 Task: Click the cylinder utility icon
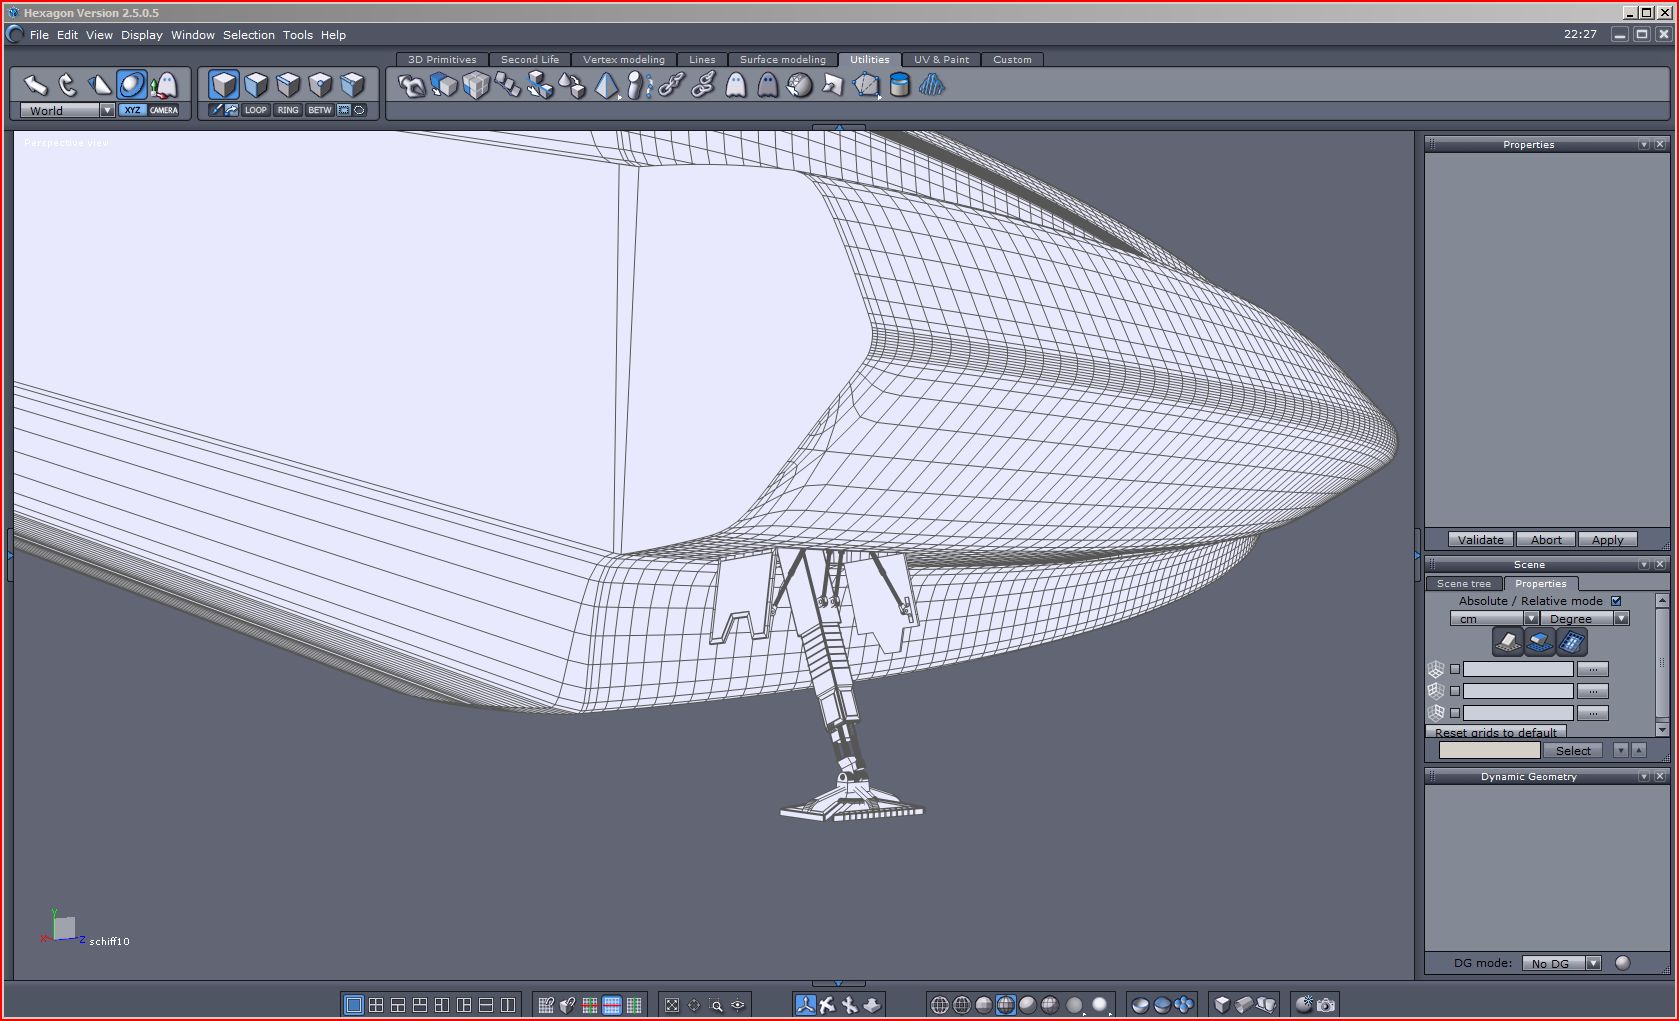(899, 86)
